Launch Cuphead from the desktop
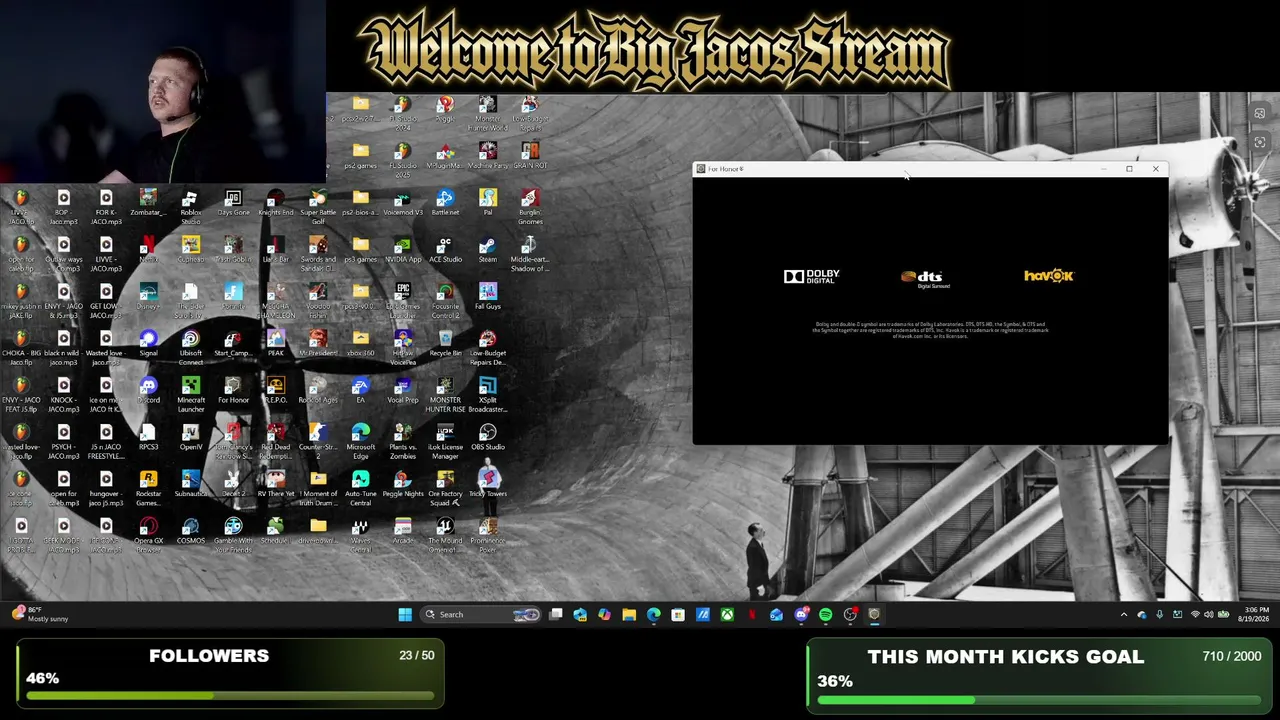The image size is (1280, 720). pyautogui.click(x=190, y=249)
